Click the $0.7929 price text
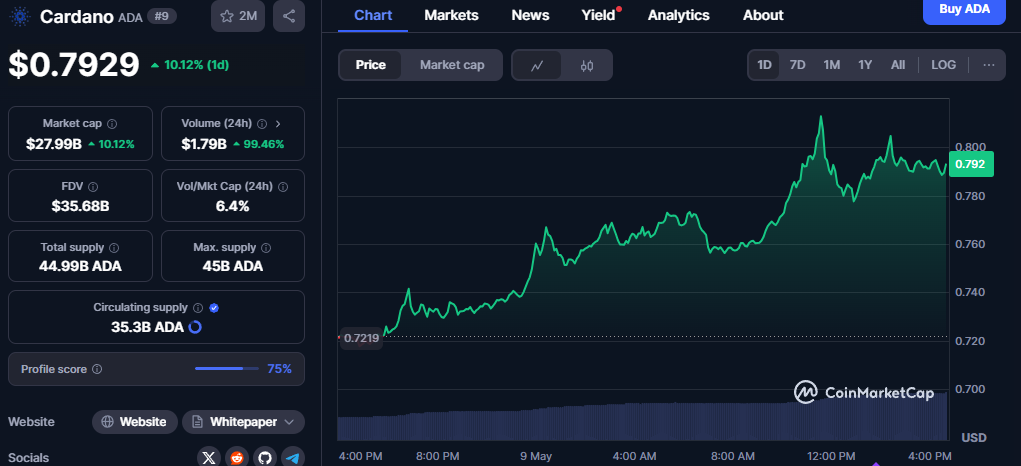1021x466 pixels. [x=74, y=64]
